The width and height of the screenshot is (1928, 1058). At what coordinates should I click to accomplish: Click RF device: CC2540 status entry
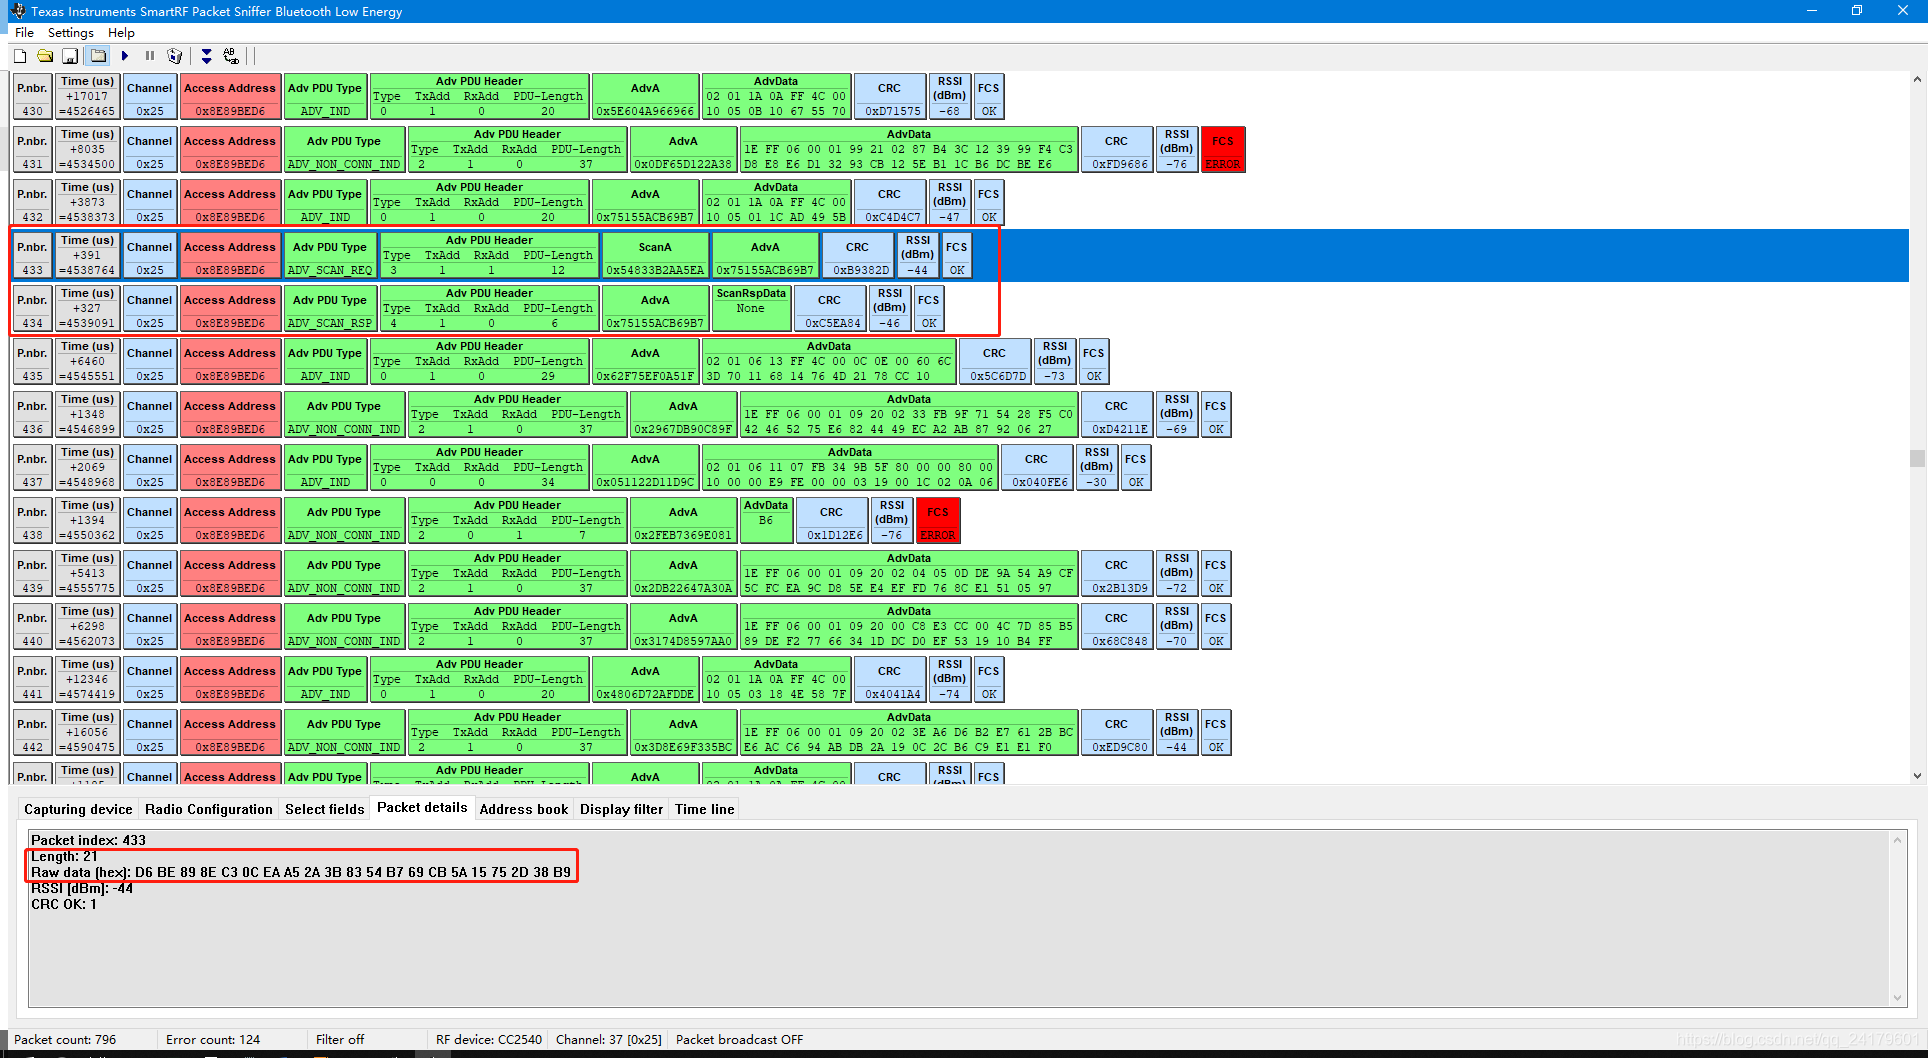point(489,1040)
